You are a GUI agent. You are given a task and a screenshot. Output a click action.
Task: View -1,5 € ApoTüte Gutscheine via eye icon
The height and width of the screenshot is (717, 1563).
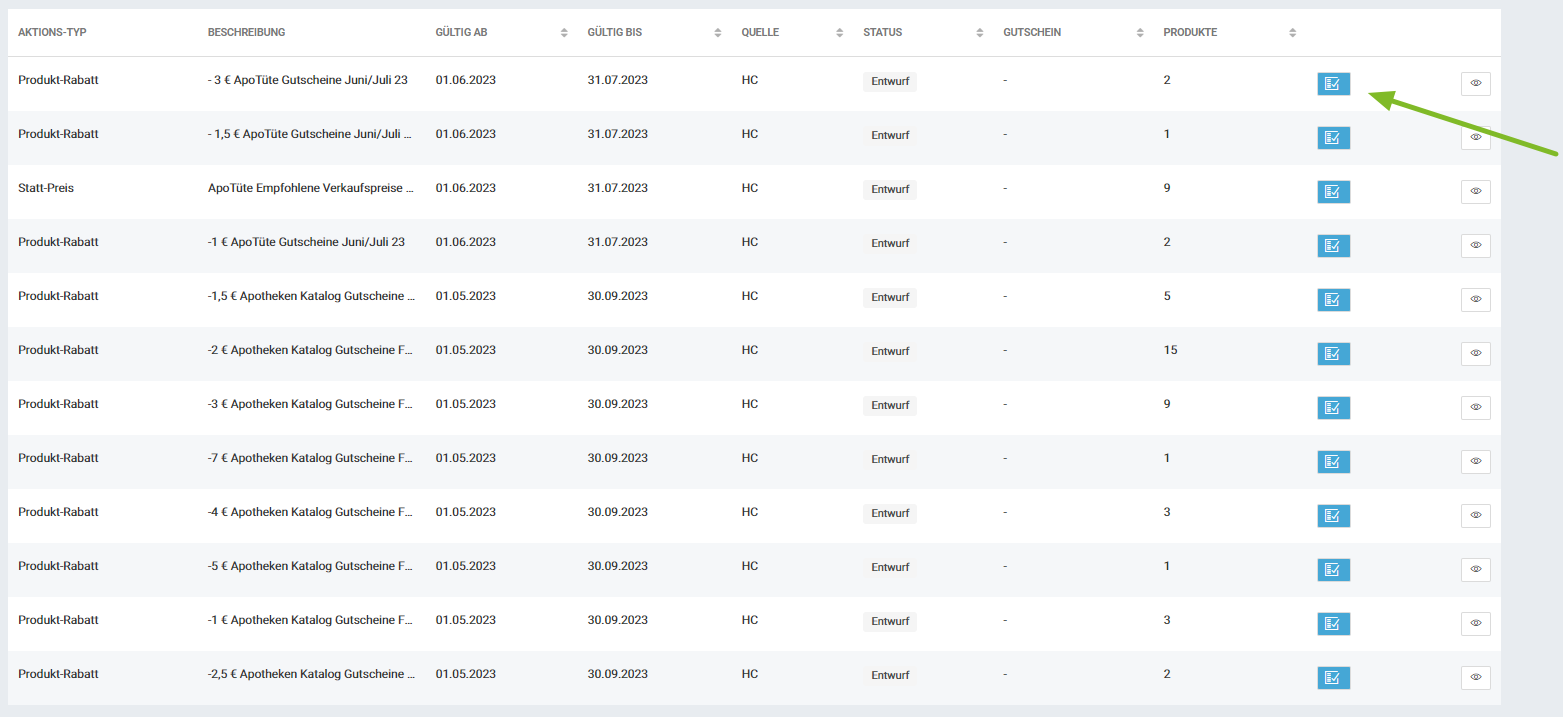click(1475, 138)
